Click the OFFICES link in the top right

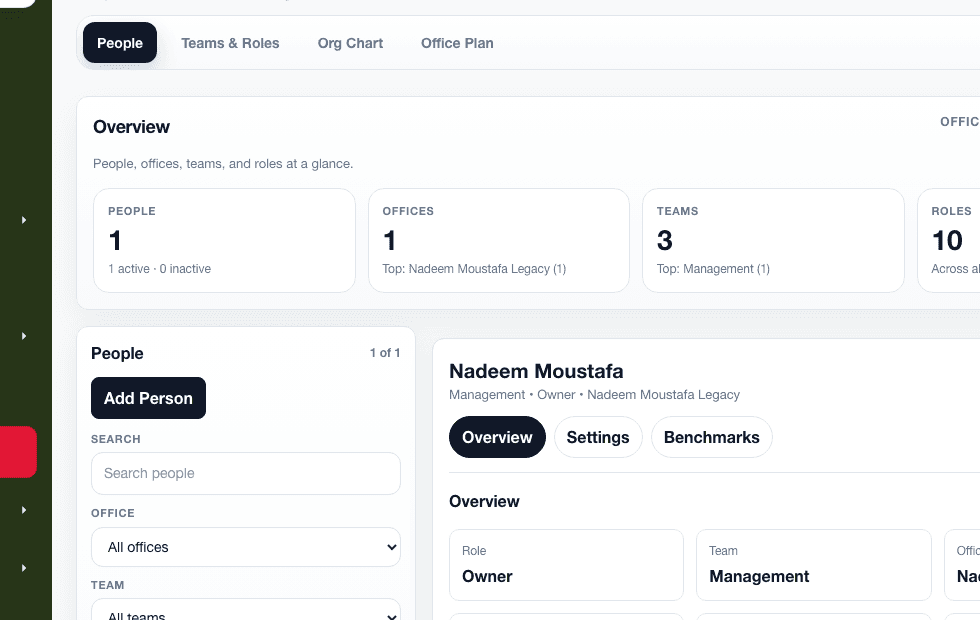pyautogui.click(x=960, y=121)
